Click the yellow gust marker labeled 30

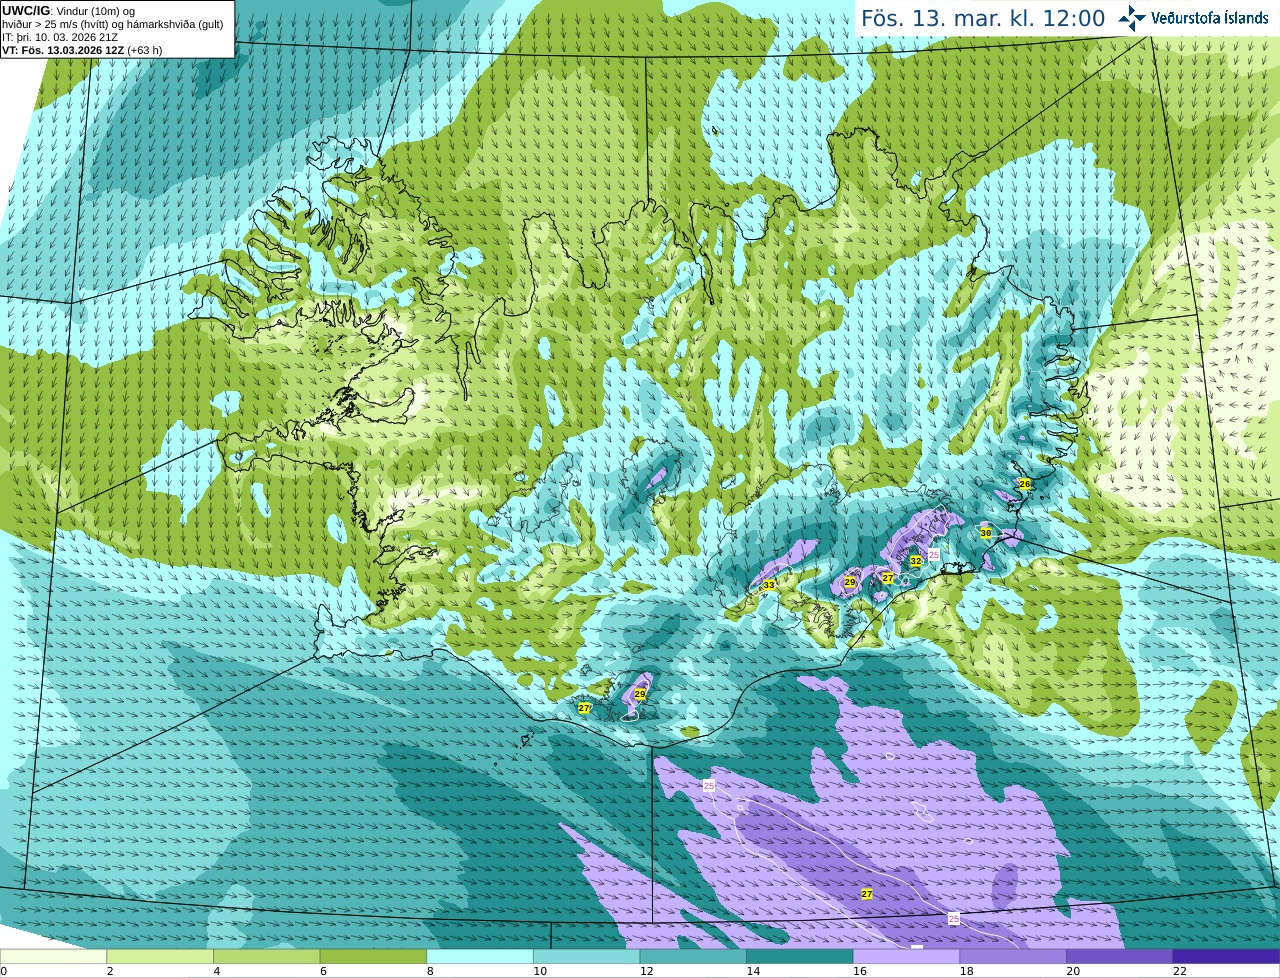tap(986, 533)
